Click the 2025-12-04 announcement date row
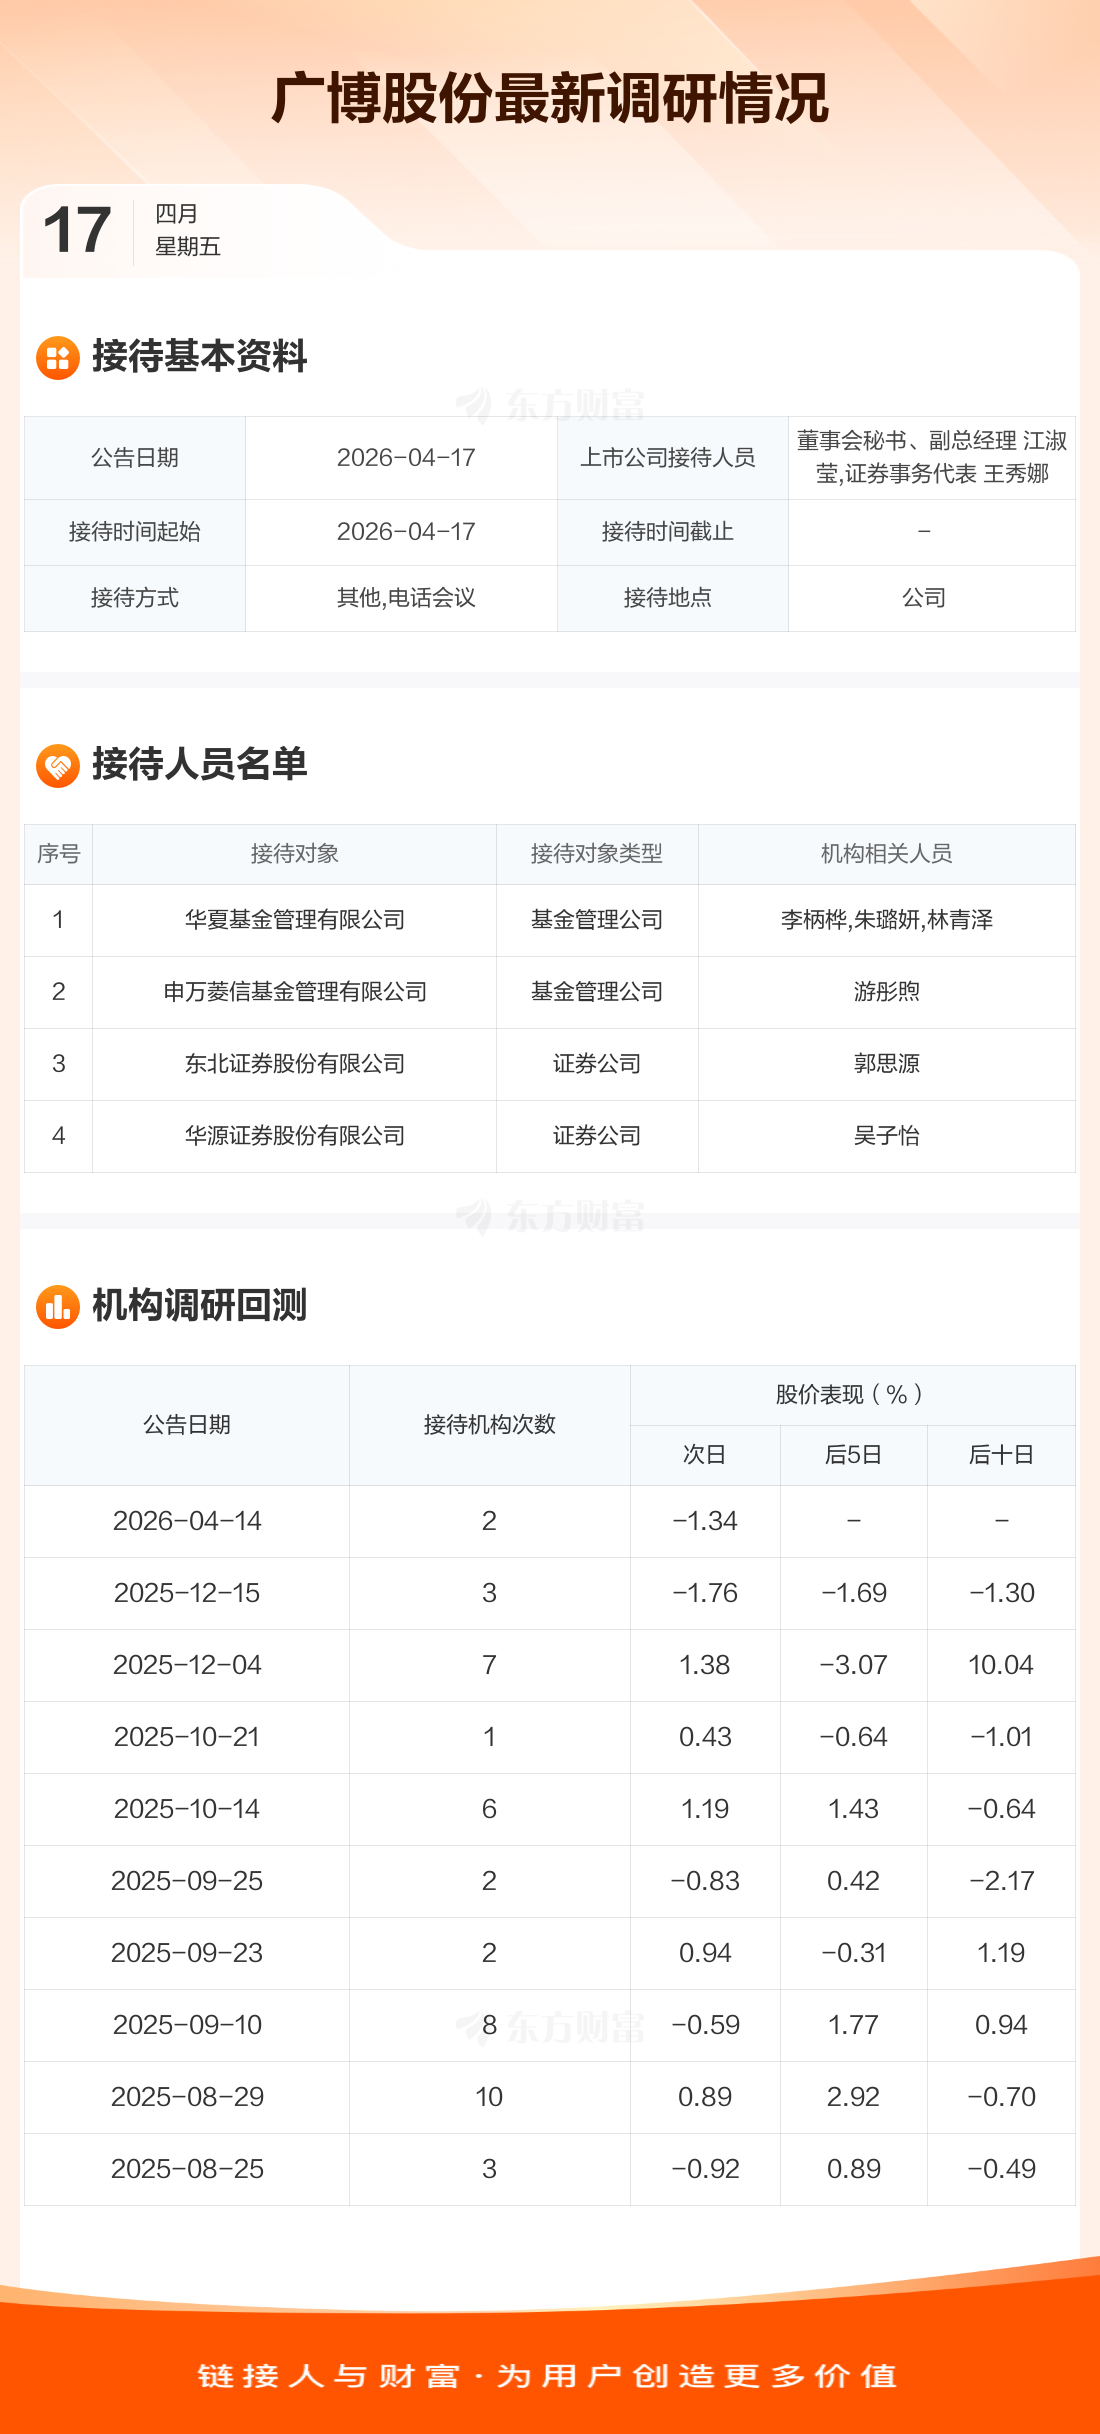This screenshot has height=2434, width=1100. (x=187, y=1665)
